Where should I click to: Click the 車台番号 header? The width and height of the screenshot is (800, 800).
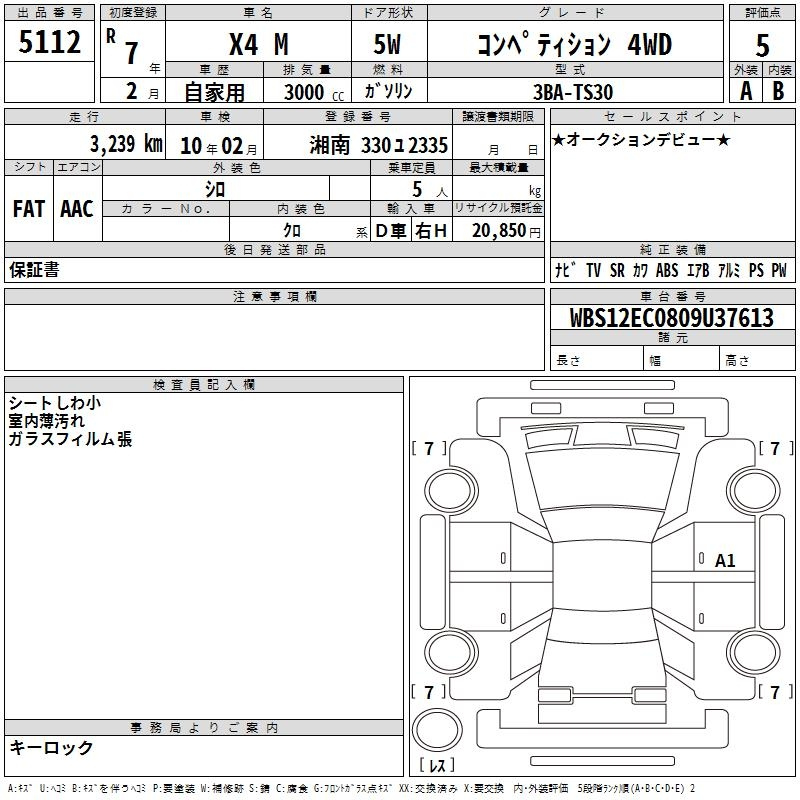672,296
